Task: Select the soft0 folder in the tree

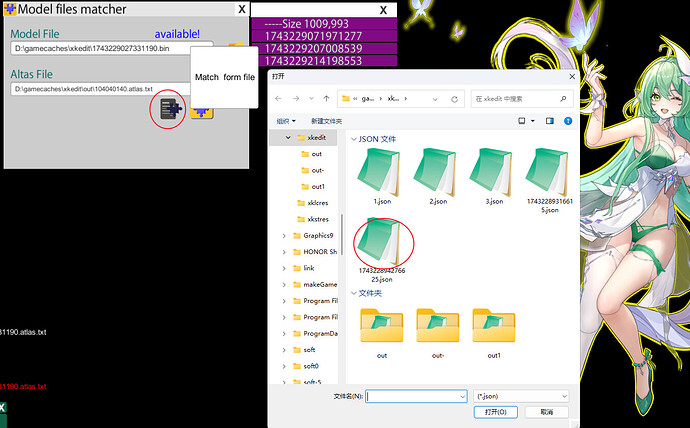Action: [306, 366]
